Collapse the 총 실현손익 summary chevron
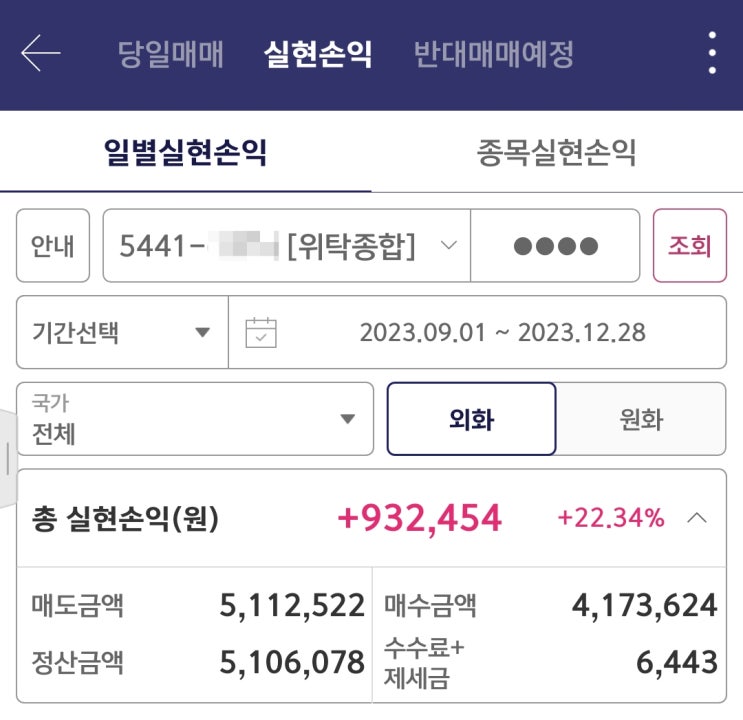Image resolution: width=743 pixels, height=720 pixels. (x=697, y=518)
